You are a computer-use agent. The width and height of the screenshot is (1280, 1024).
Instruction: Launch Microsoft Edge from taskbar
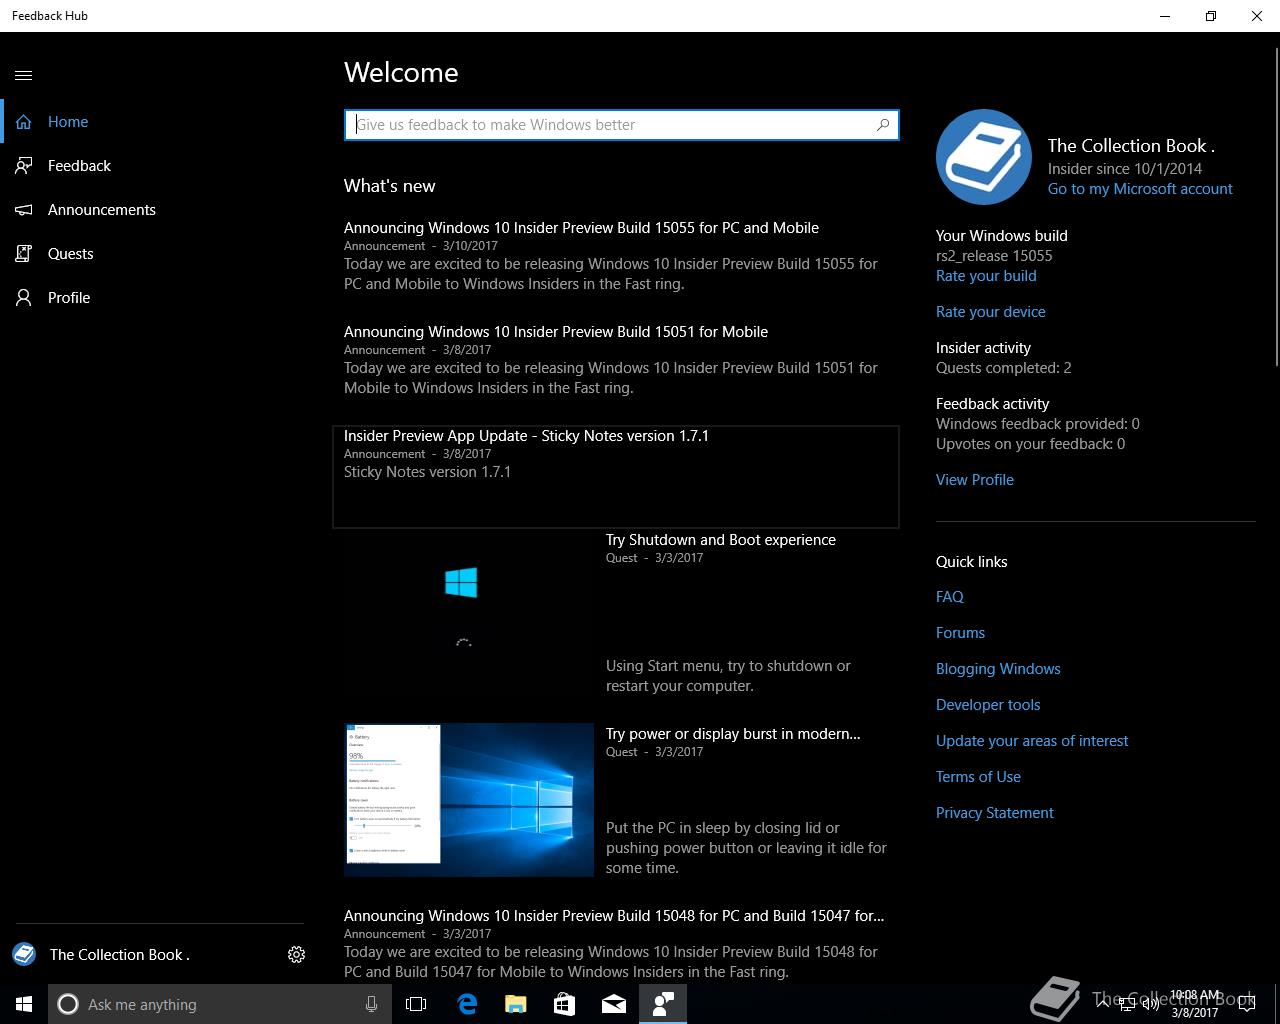click(x=466, y=1004)
